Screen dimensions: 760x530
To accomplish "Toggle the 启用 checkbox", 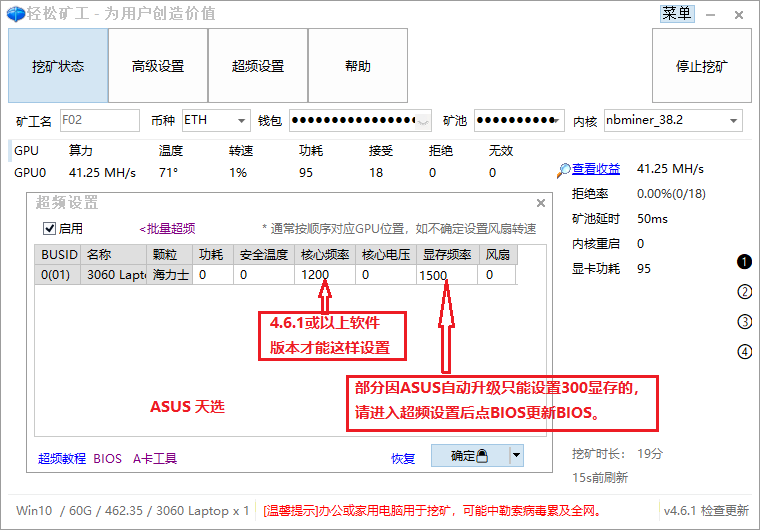I will click(x=50, y=229).
